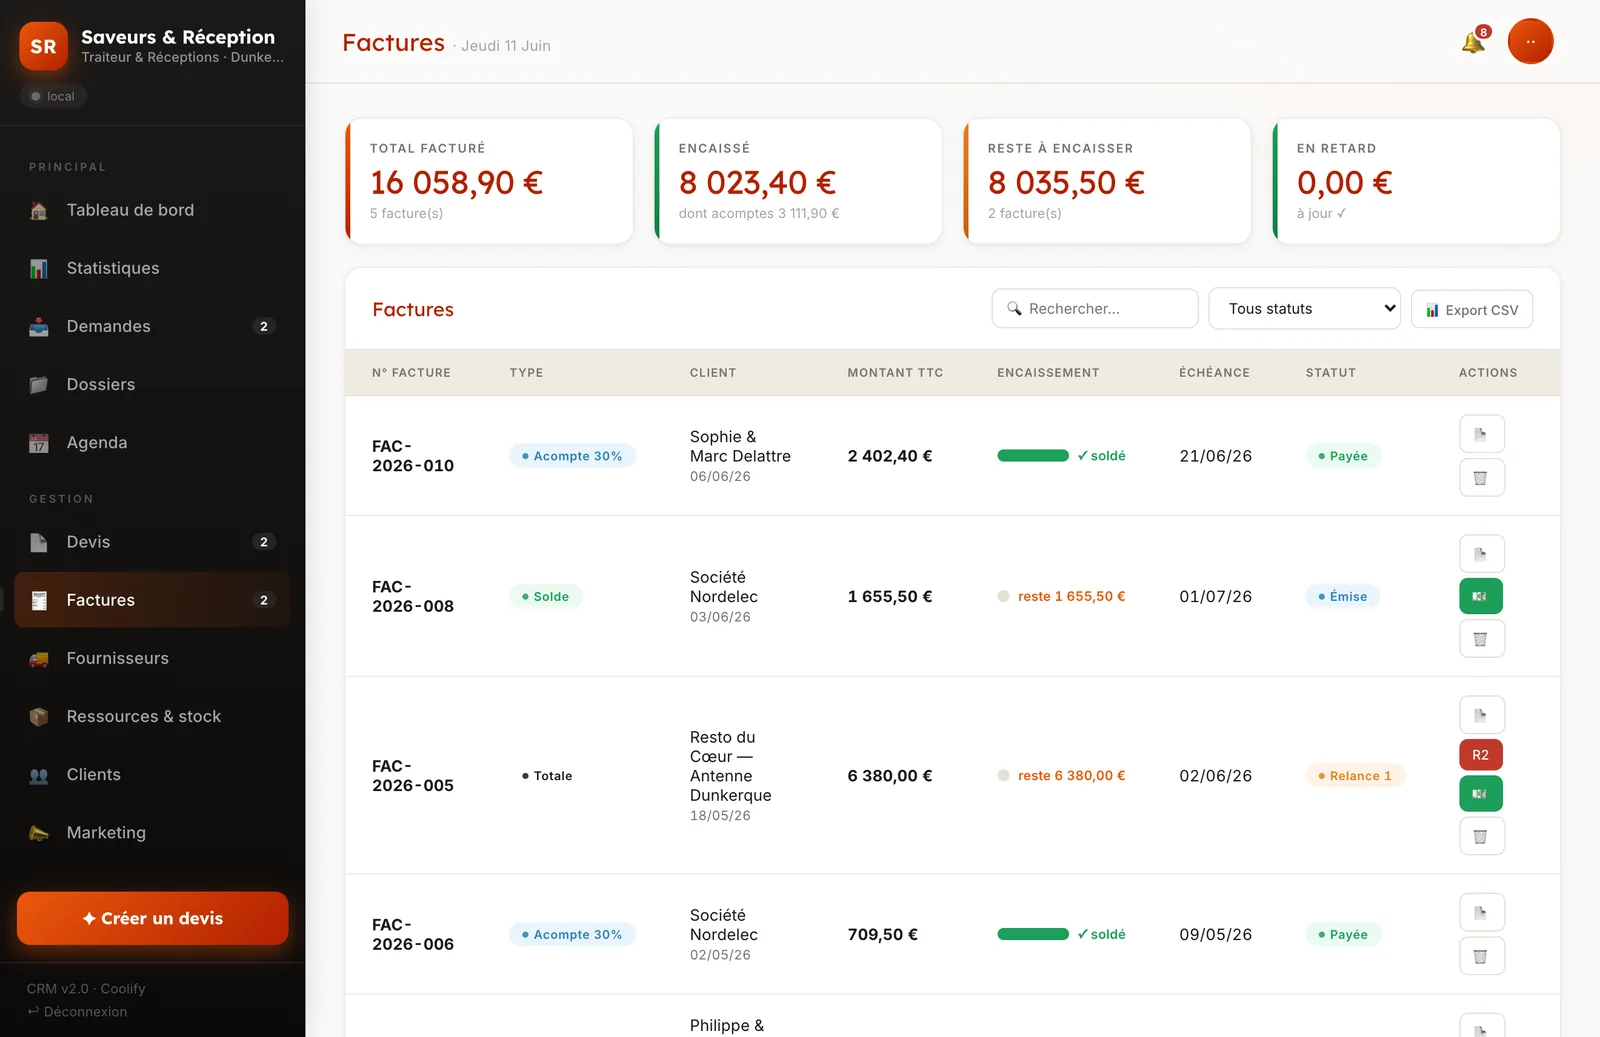Click the FAC-2026-010 payment progress bar

1033,455
